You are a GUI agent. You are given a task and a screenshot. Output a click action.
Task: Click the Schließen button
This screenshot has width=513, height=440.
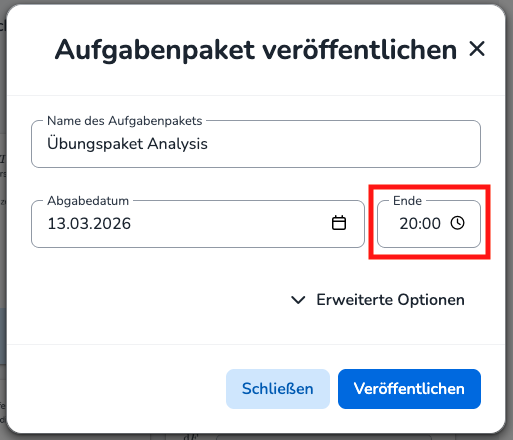[278, 389]
